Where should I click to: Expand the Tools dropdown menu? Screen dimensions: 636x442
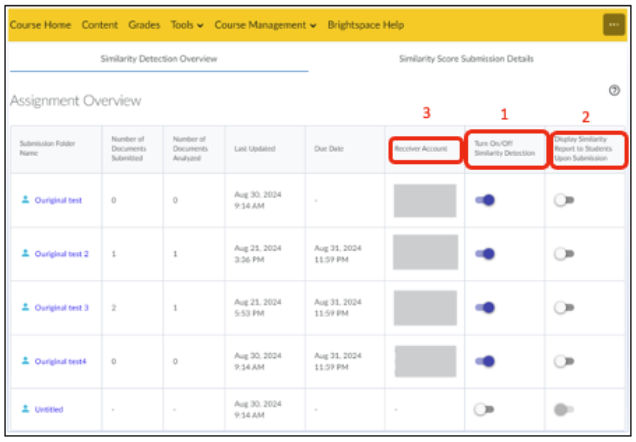pyautogui.click(x=187, y=25)
